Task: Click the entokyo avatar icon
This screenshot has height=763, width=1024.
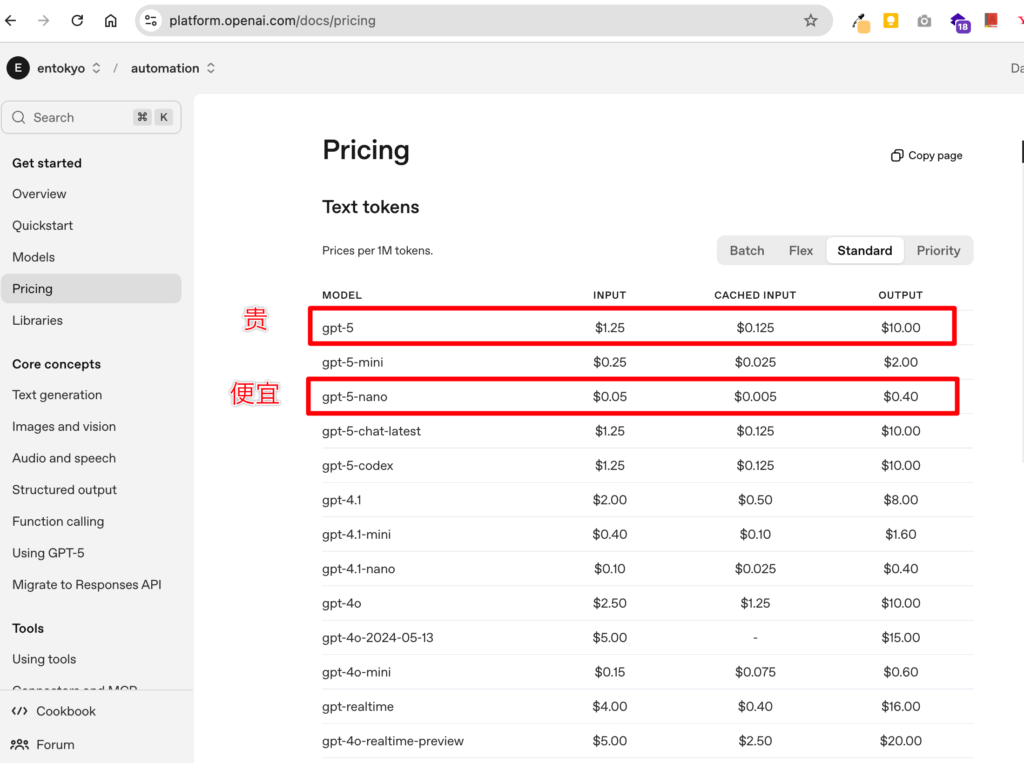Action: click(18, 68)
